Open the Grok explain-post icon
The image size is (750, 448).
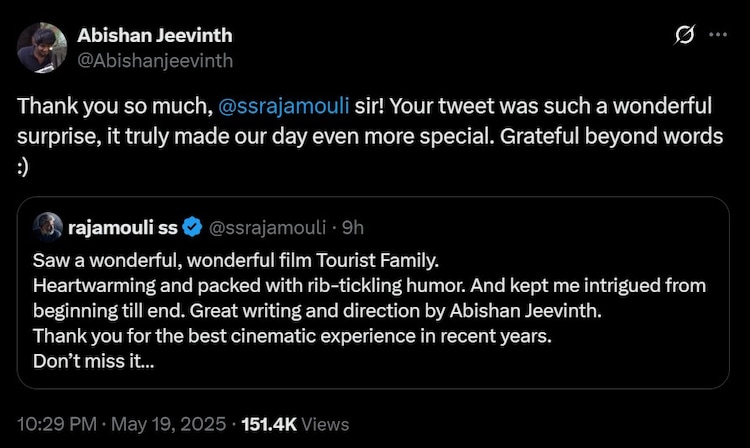pos(685,35)
